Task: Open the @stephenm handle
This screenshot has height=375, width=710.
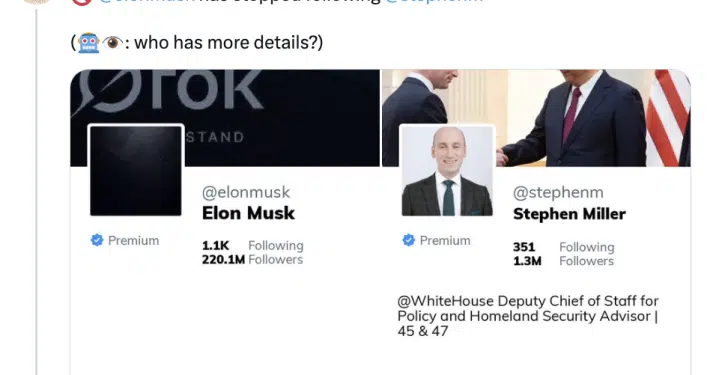Action: coord(558,192)
